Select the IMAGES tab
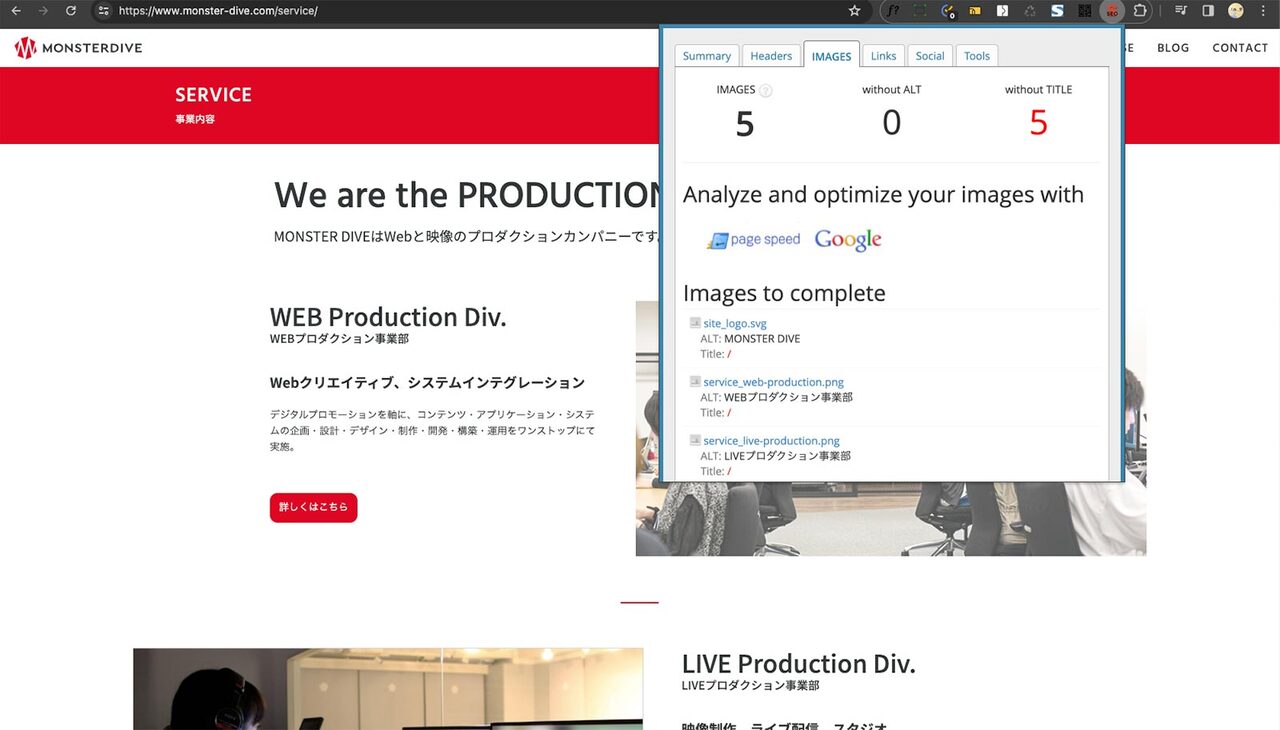This screenshot has width=1280, height=730. pos(831,56)
